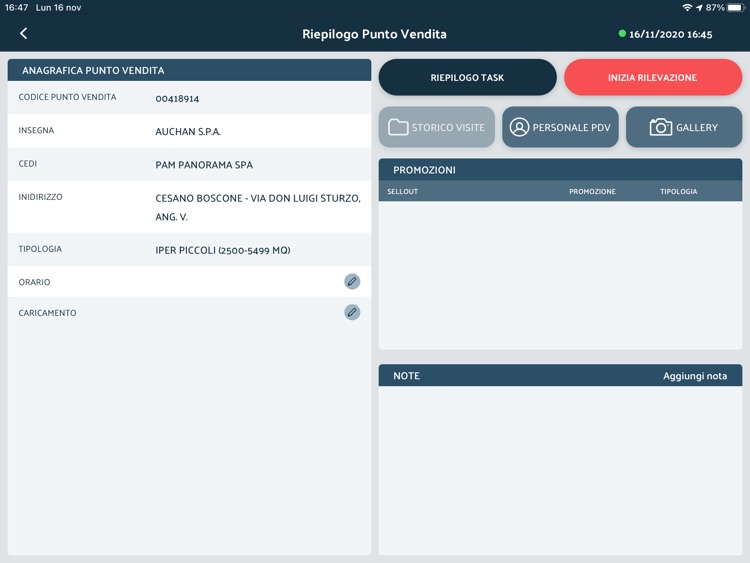This screenshot has height=563, width=750.
Task: Go back using the arrow icon
Action: [x=23, y=33]
